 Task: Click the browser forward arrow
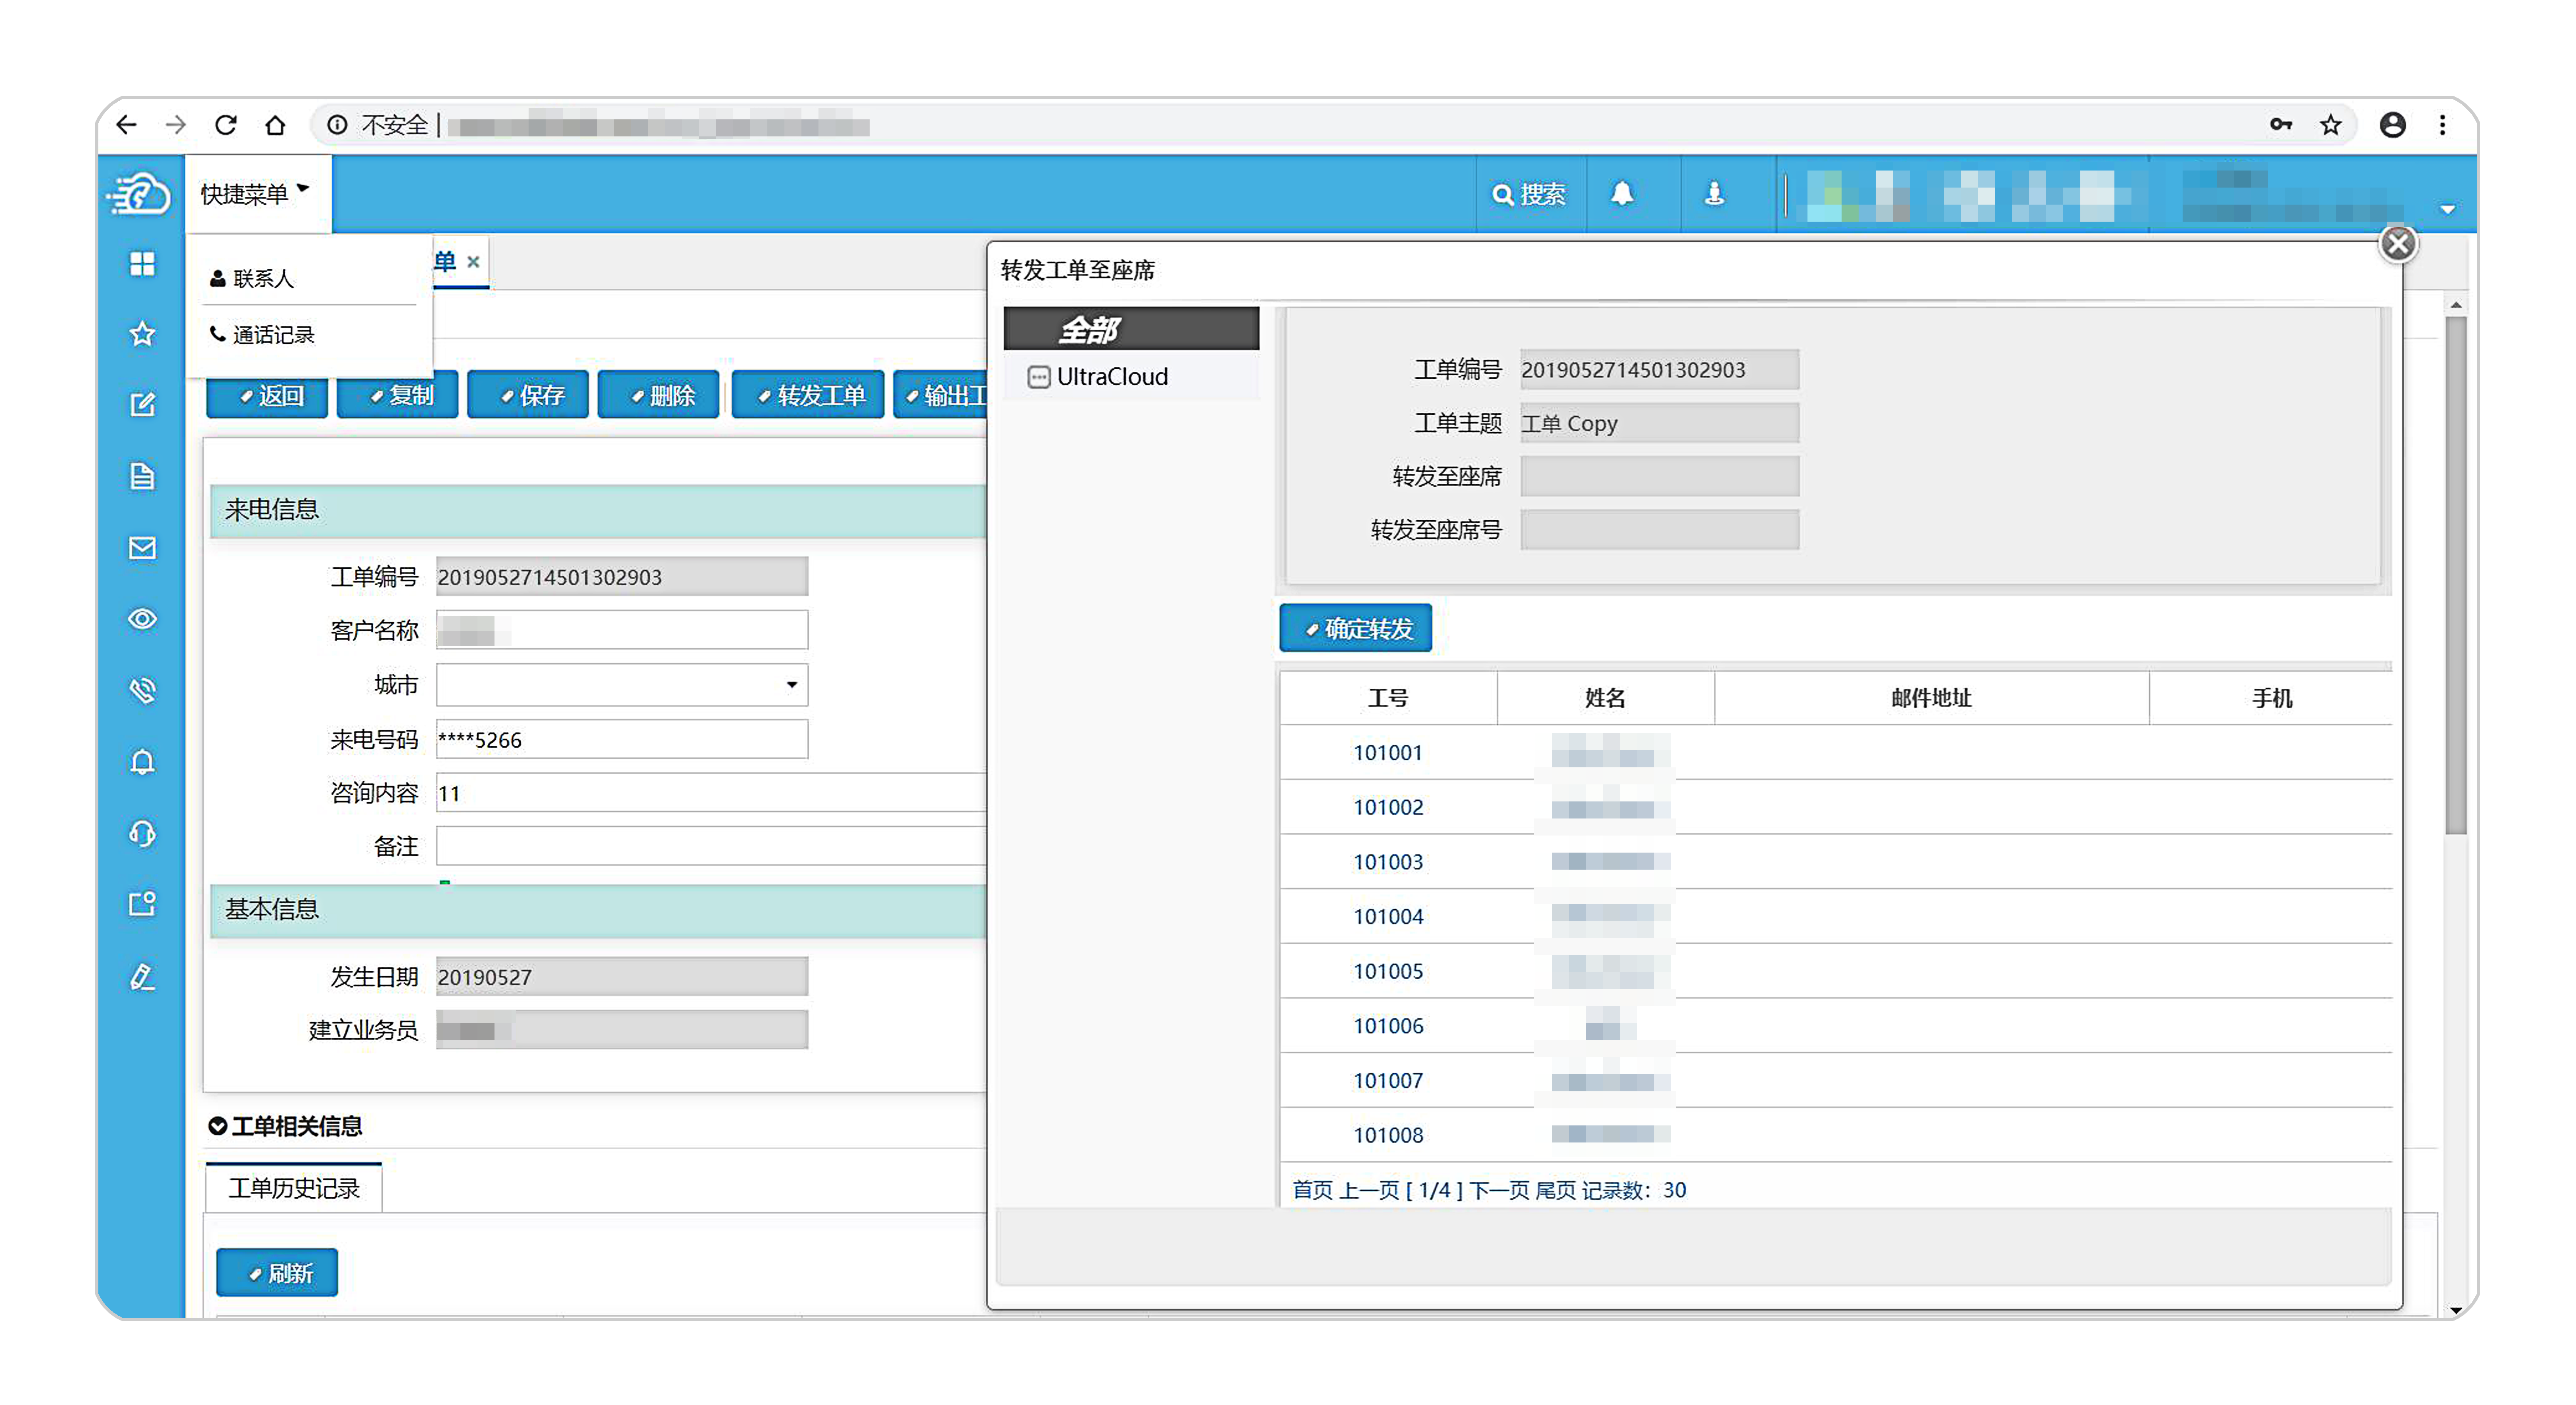pos(176,125)
